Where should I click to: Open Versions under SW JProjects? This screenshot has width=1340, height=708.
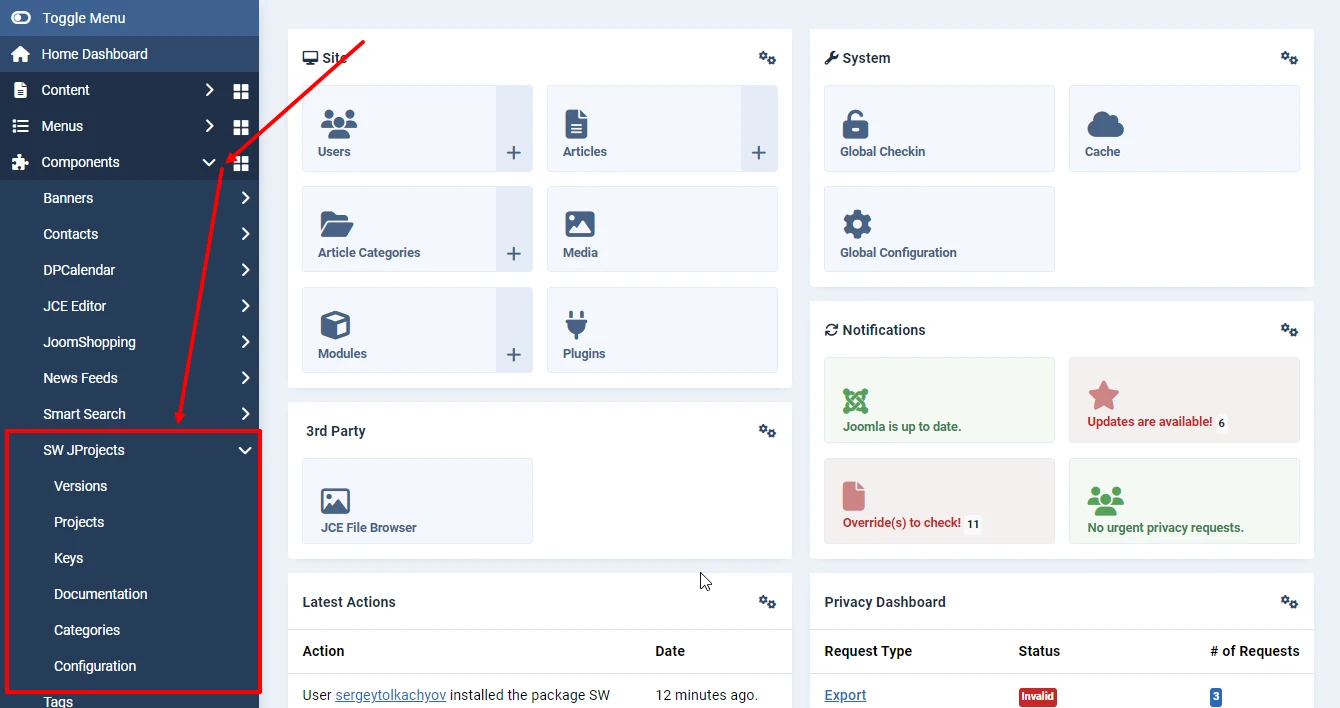80,486
